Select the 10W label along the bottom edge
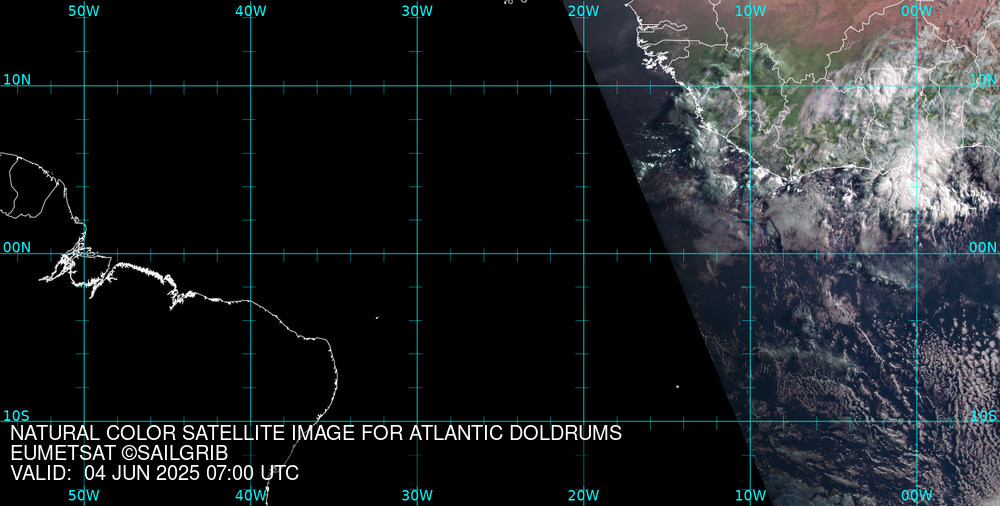The height and width of the screenshot is (506, 1000). (750, 495)
